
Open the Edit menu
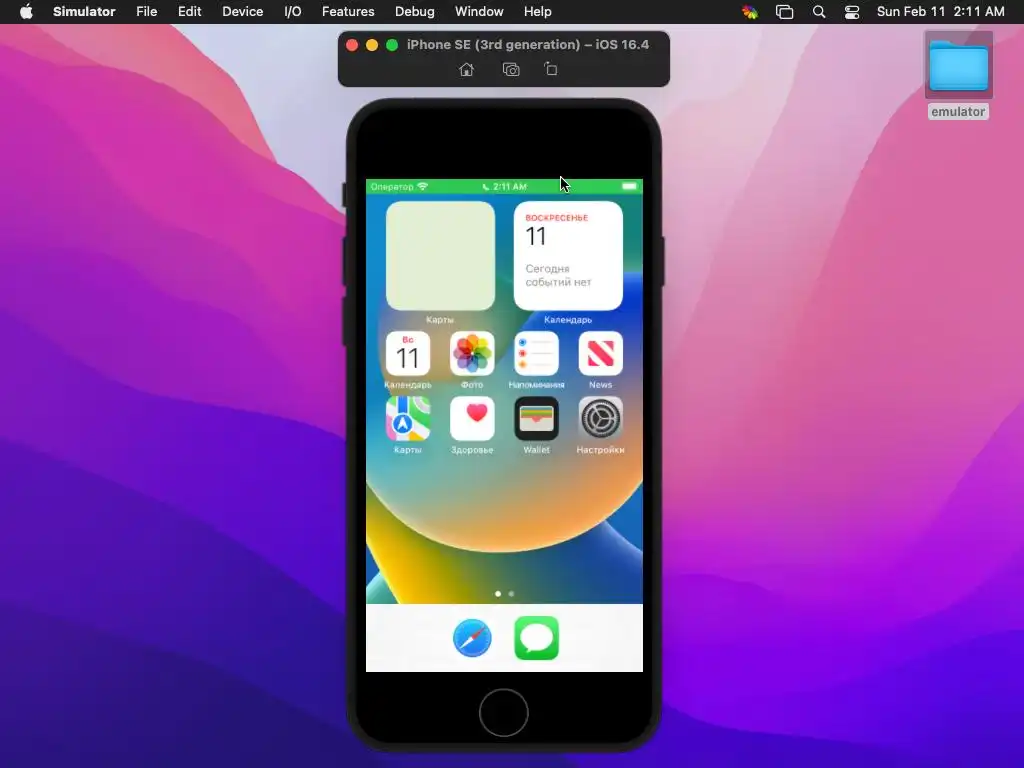click(189, 12)
